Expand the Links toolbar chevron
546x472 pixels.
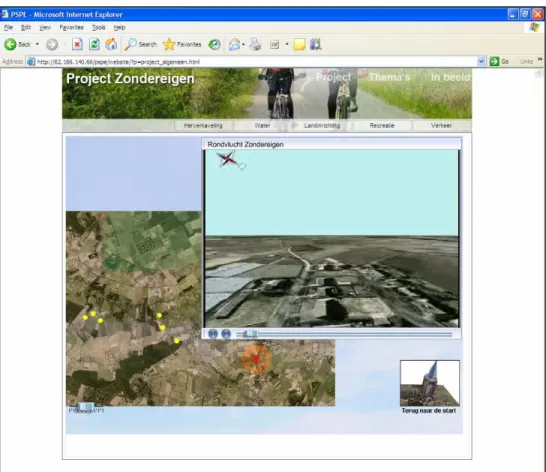point(540,60)
